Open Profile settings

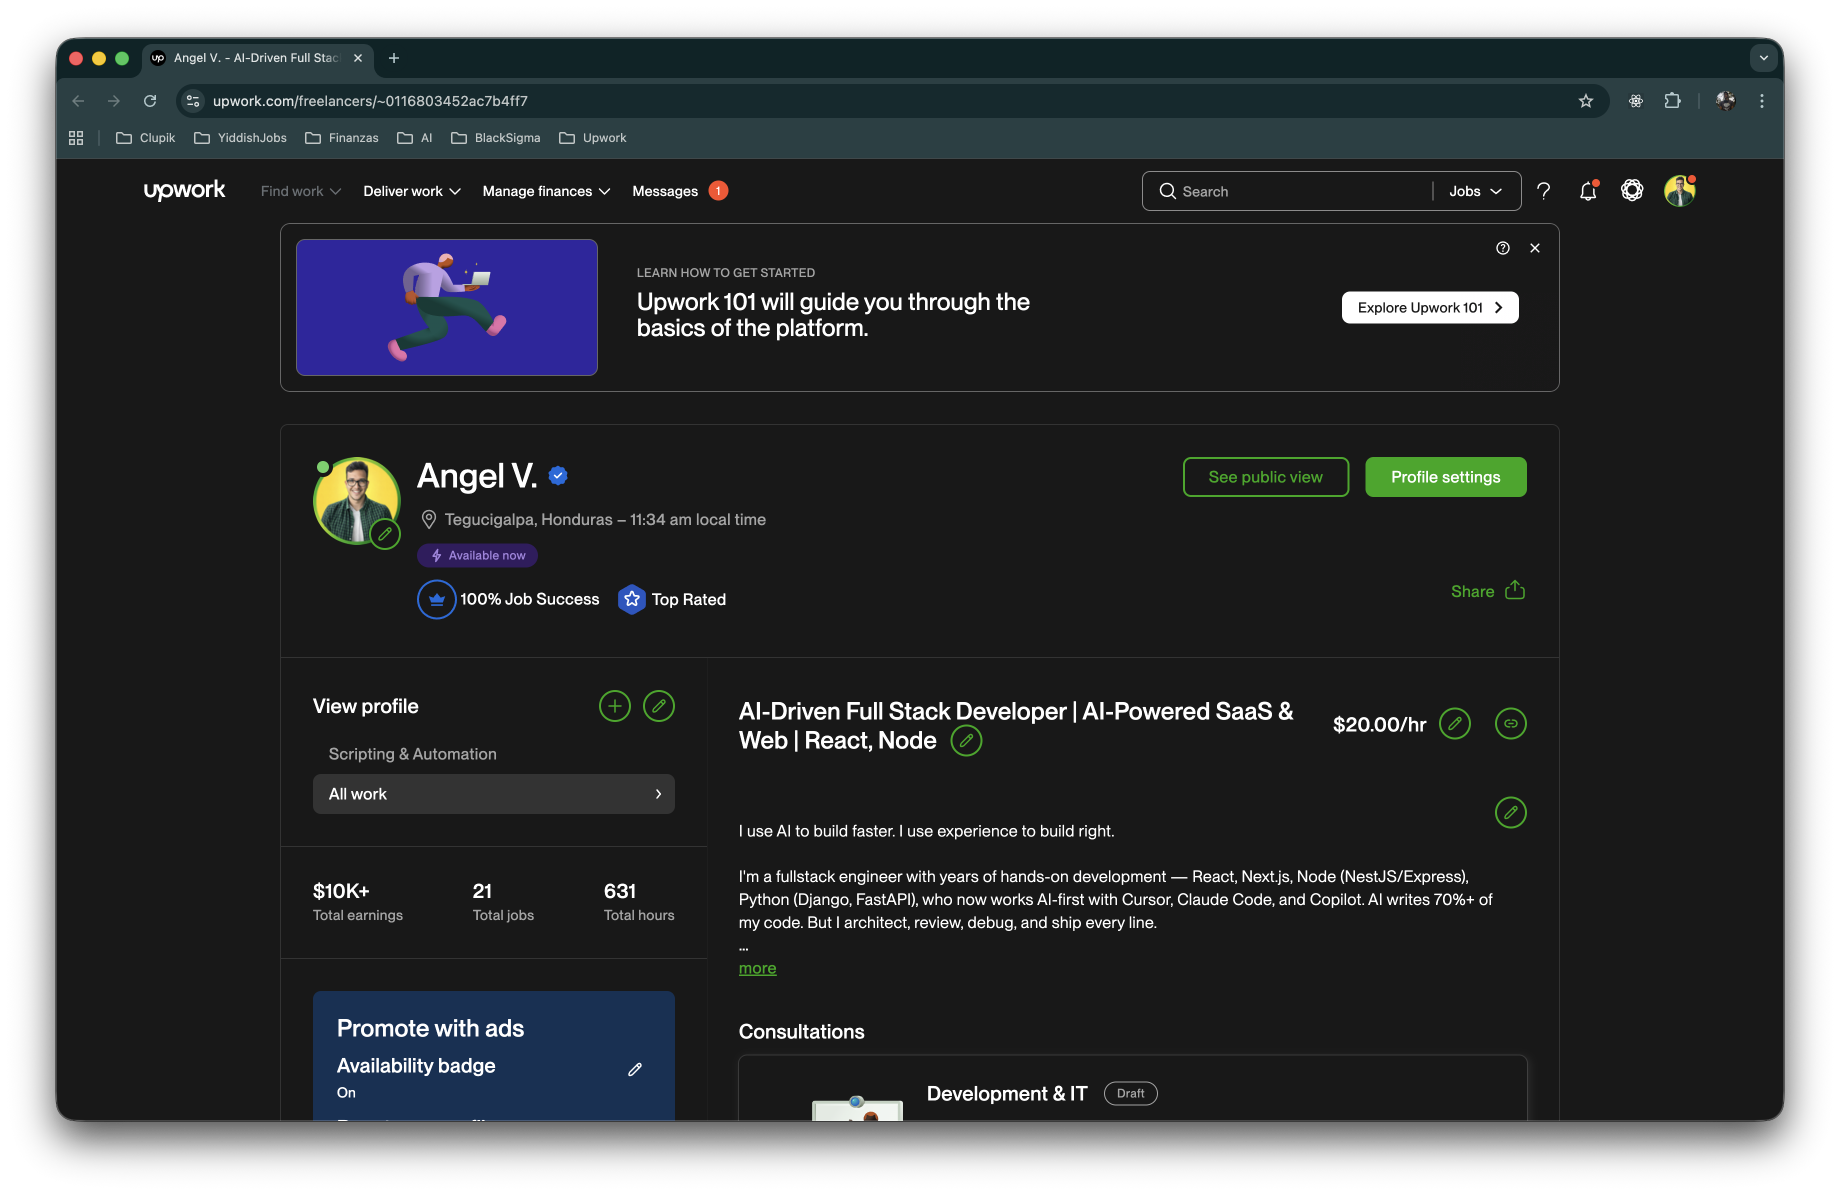(x=1445, y=477)
